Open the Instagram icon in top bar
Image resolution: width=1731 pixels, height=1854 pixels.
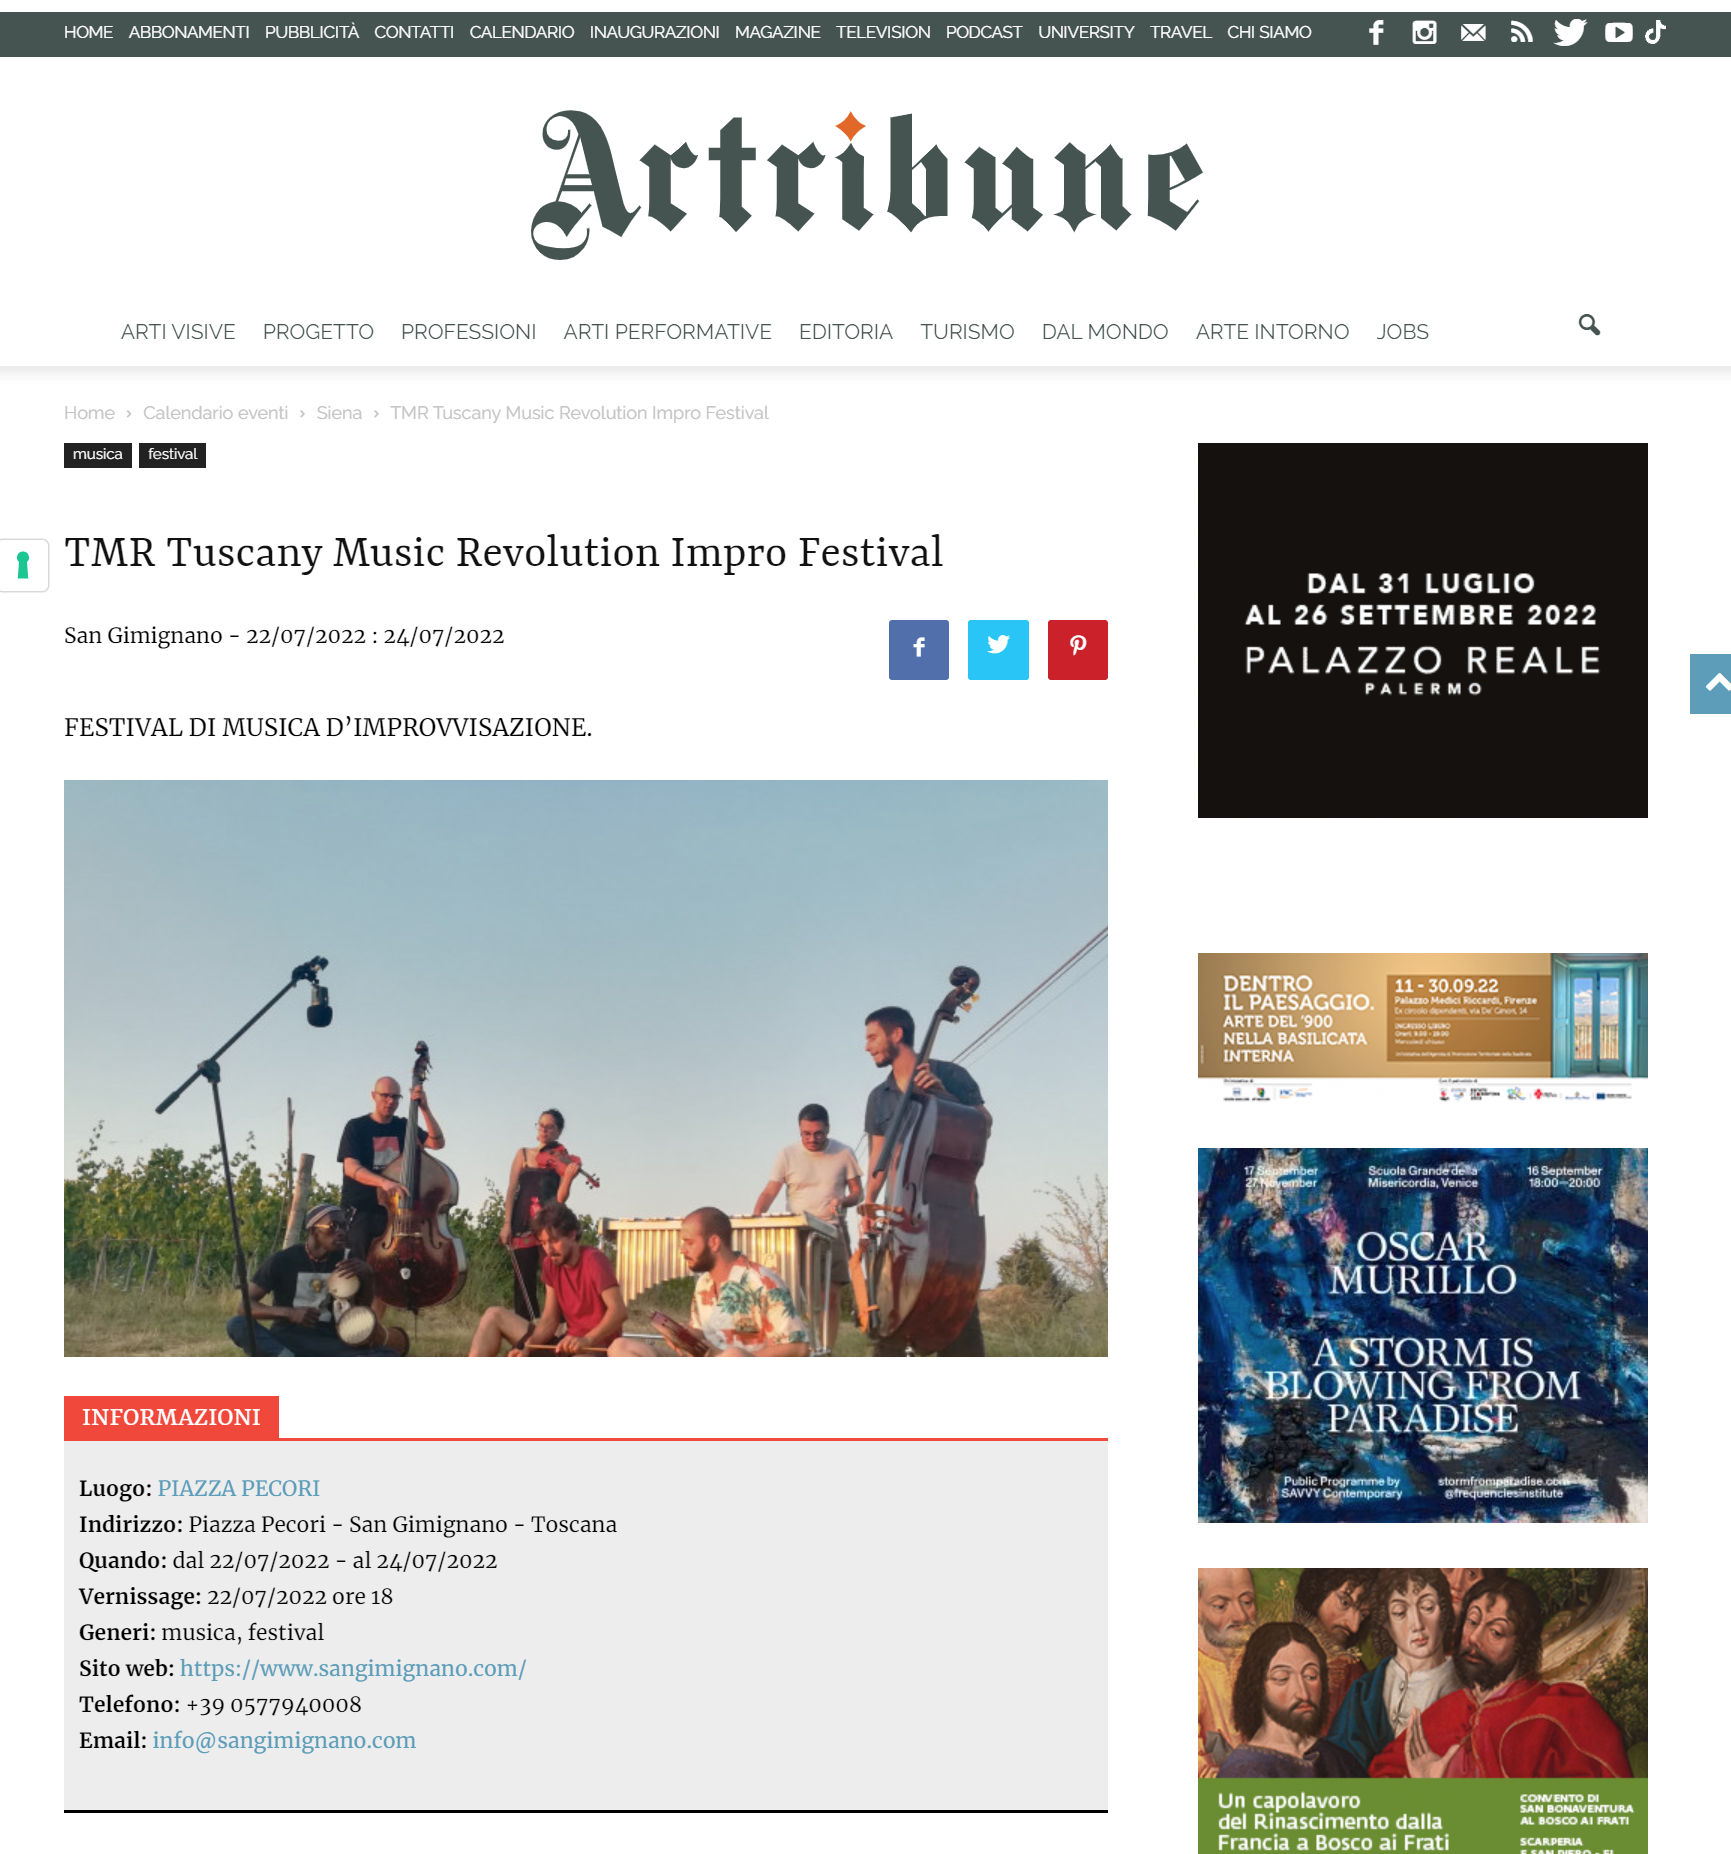click(1424, 33)
